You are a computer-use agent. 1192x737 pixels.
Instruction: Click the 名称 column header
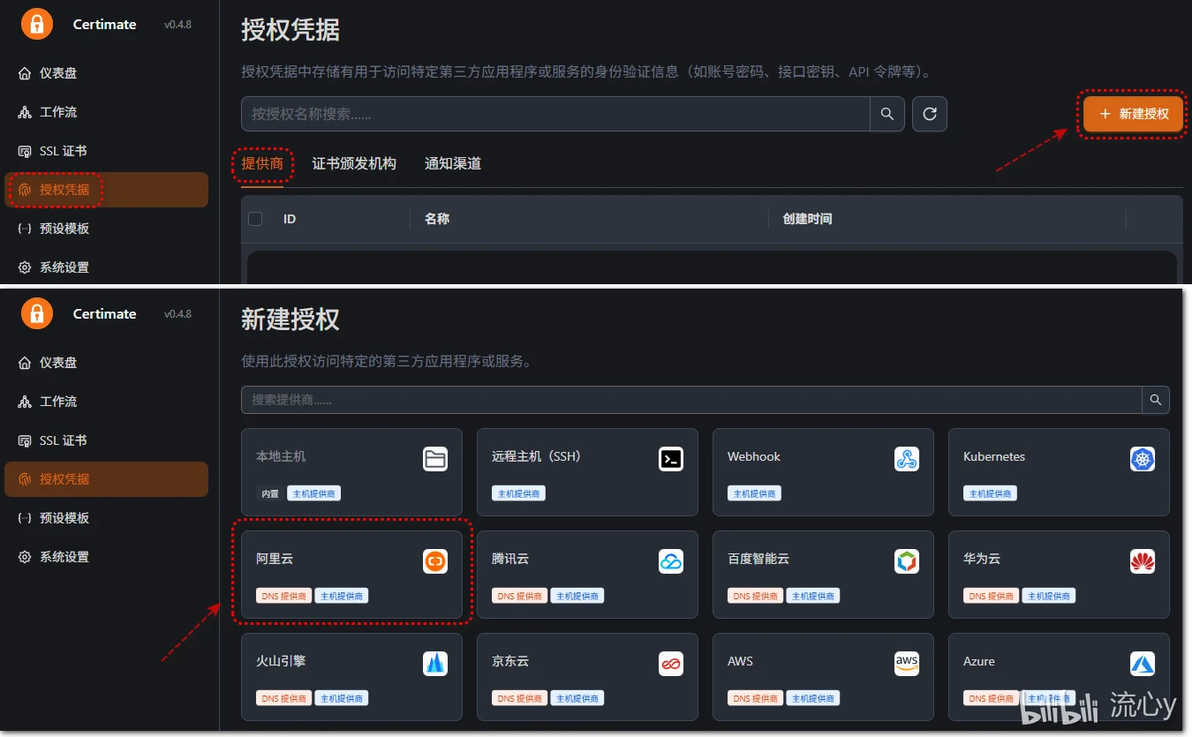(437, 219)
